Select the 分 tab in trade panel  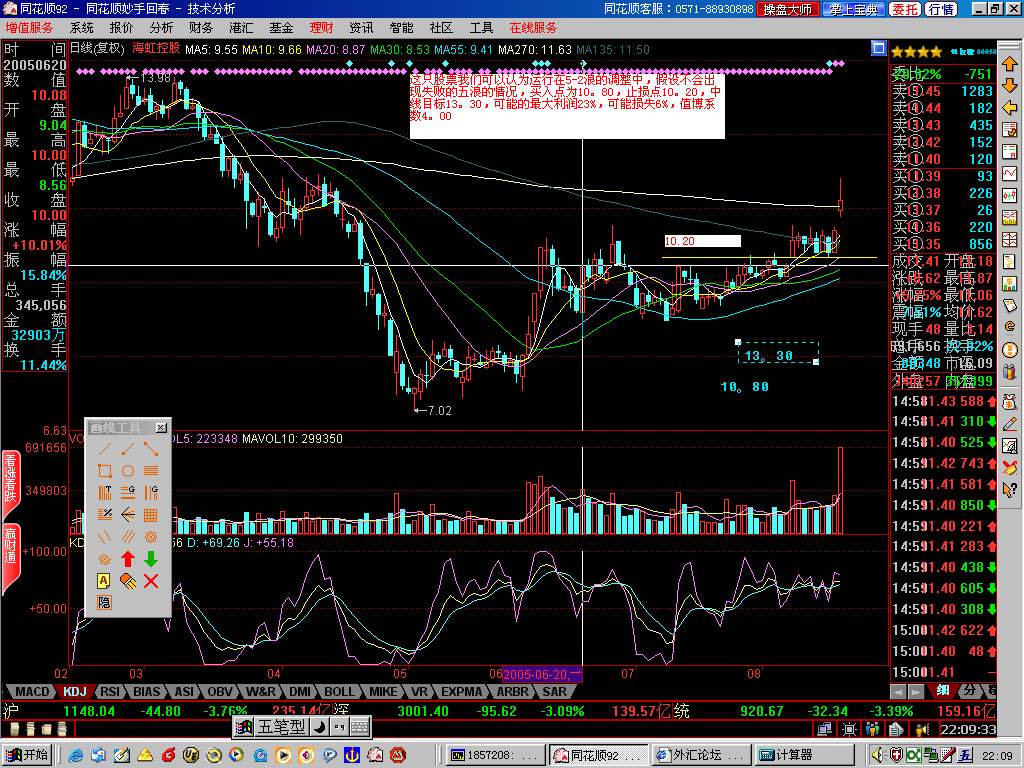970,690
